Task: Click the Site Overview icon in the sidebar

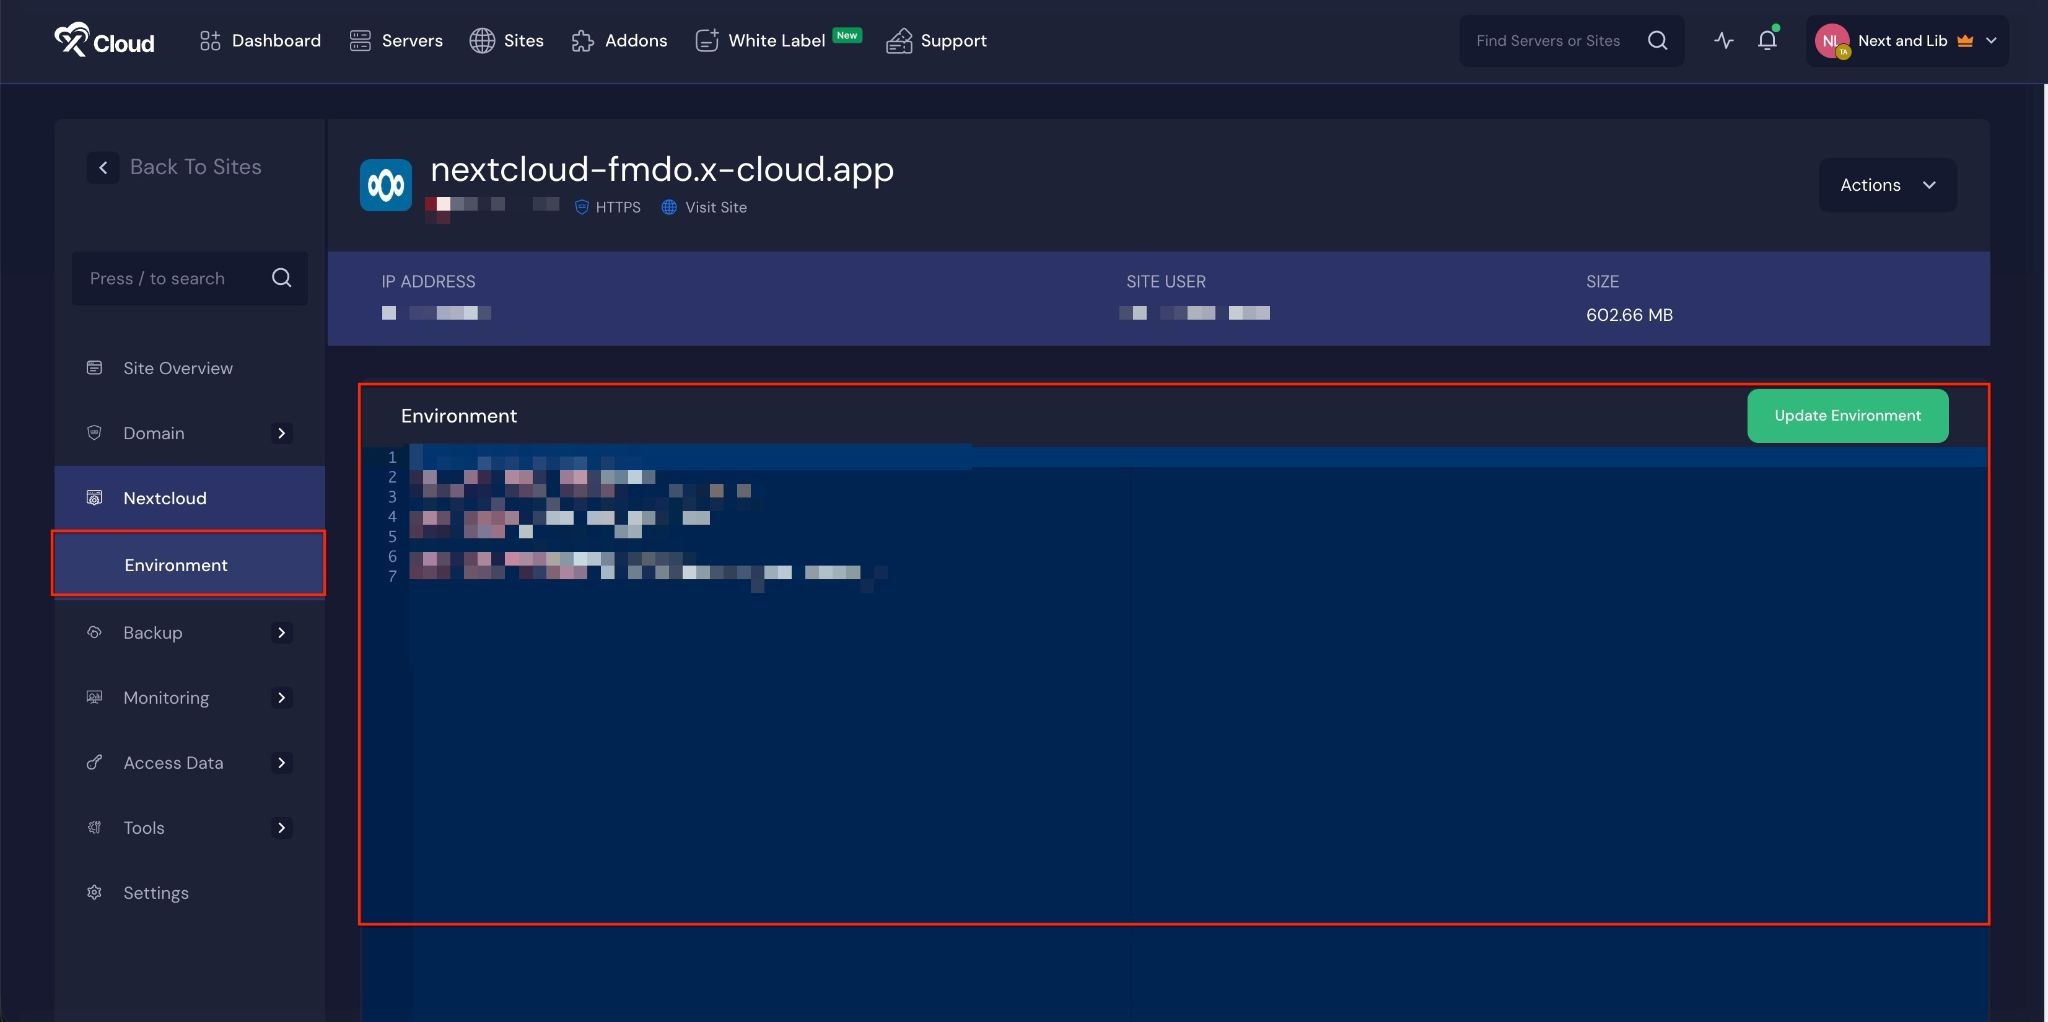Action: tap(94, 368)
